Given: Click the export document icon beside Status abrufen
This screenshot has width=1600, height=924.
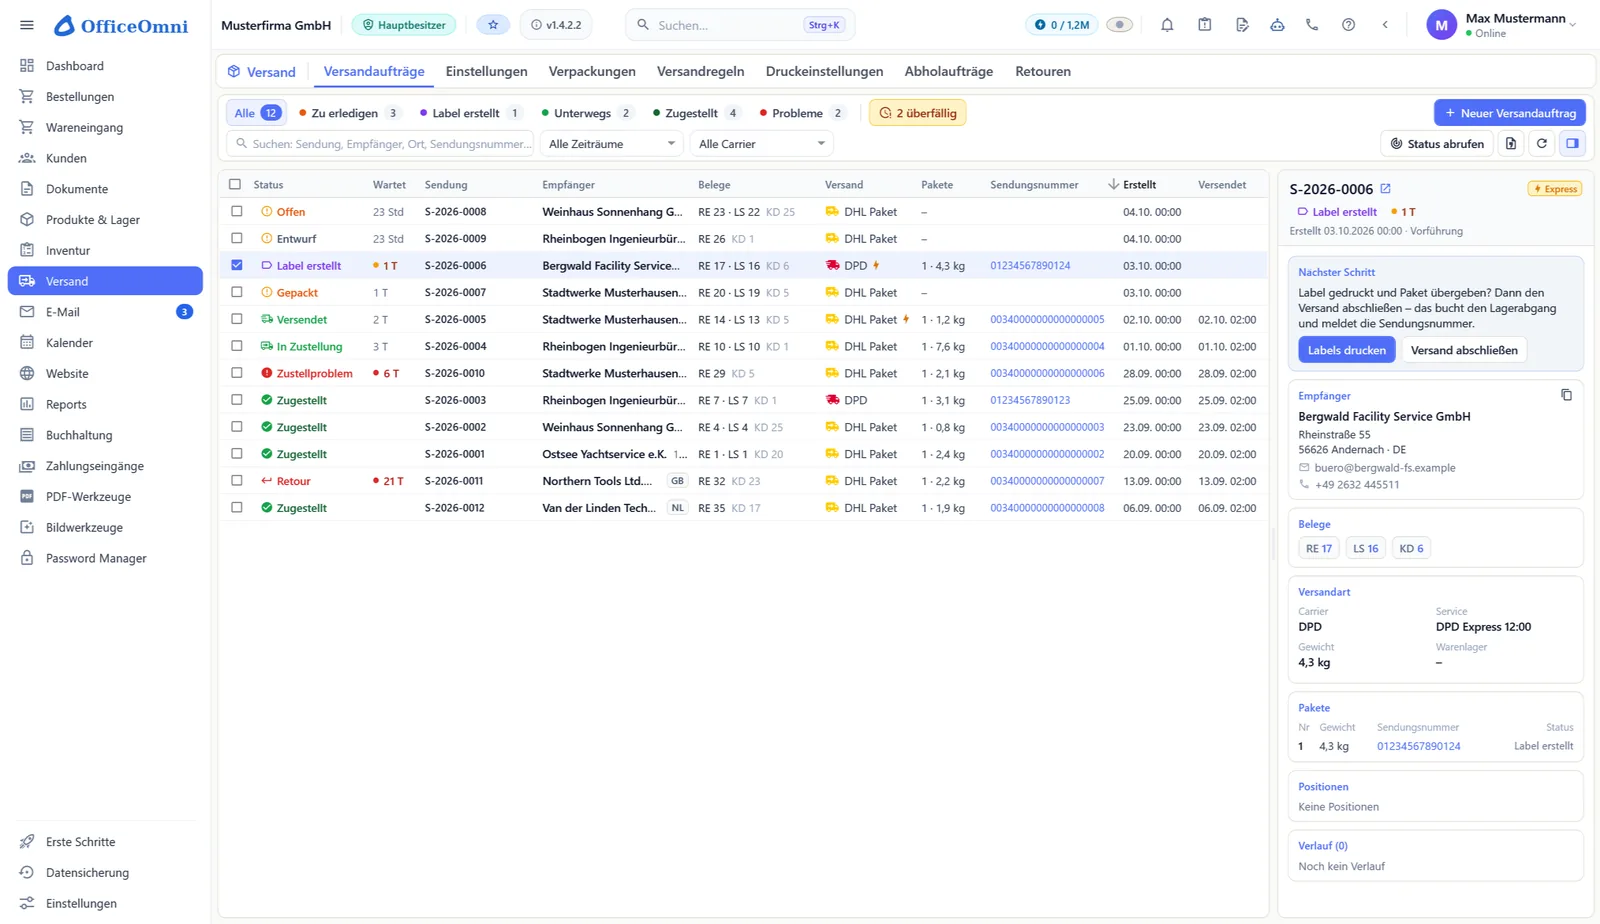Looking at the screenshot, I should click(x=1511, y=144).
